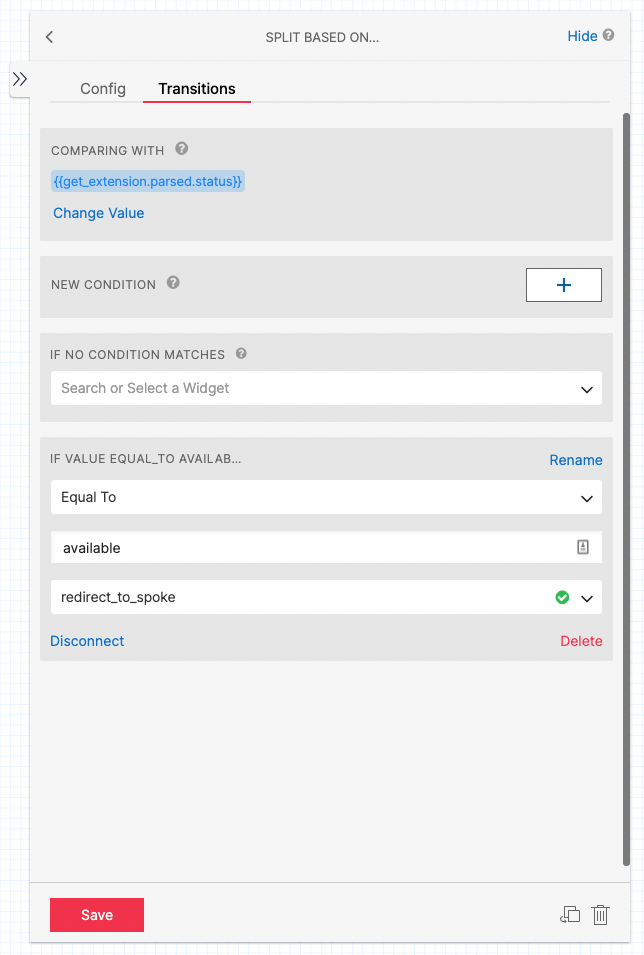Rename the If Value Equal To condition
Image resolution: width=644 pixels, height=955 pixels.
(x=576, y=459)
